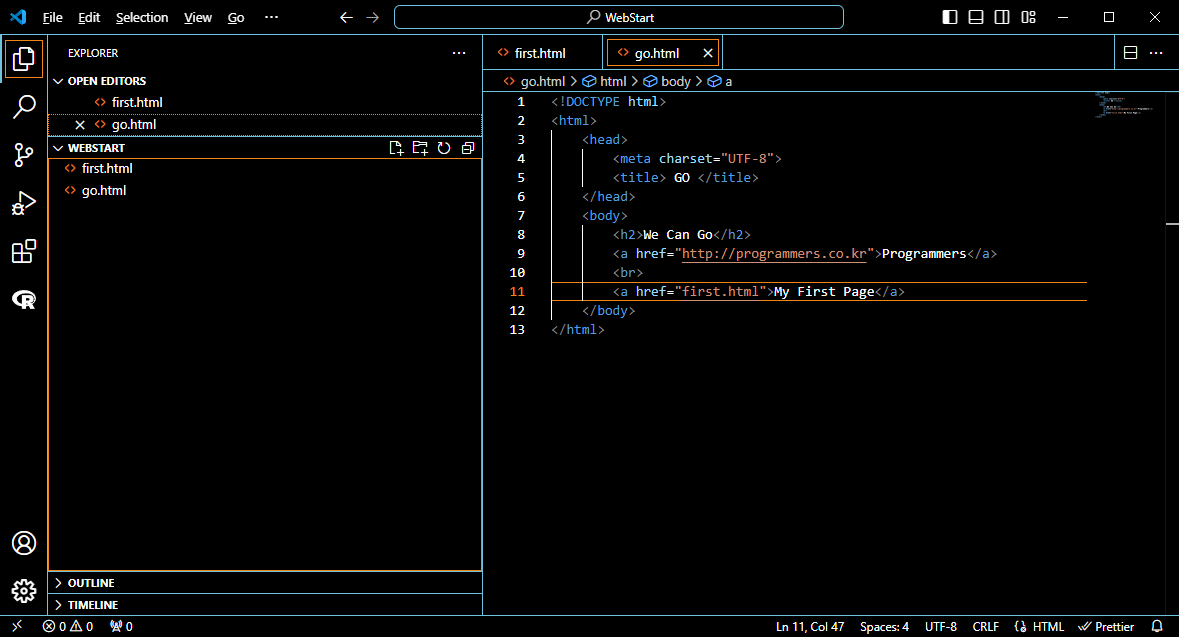Click the ports forwarded indicator in status bar
Viewport: 1179px width, 637px height.
pos(121,626)
